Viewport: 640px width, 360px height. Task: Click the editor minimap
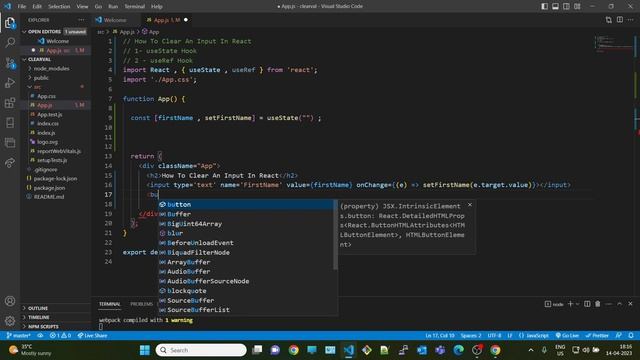click(x=613, y=44)
